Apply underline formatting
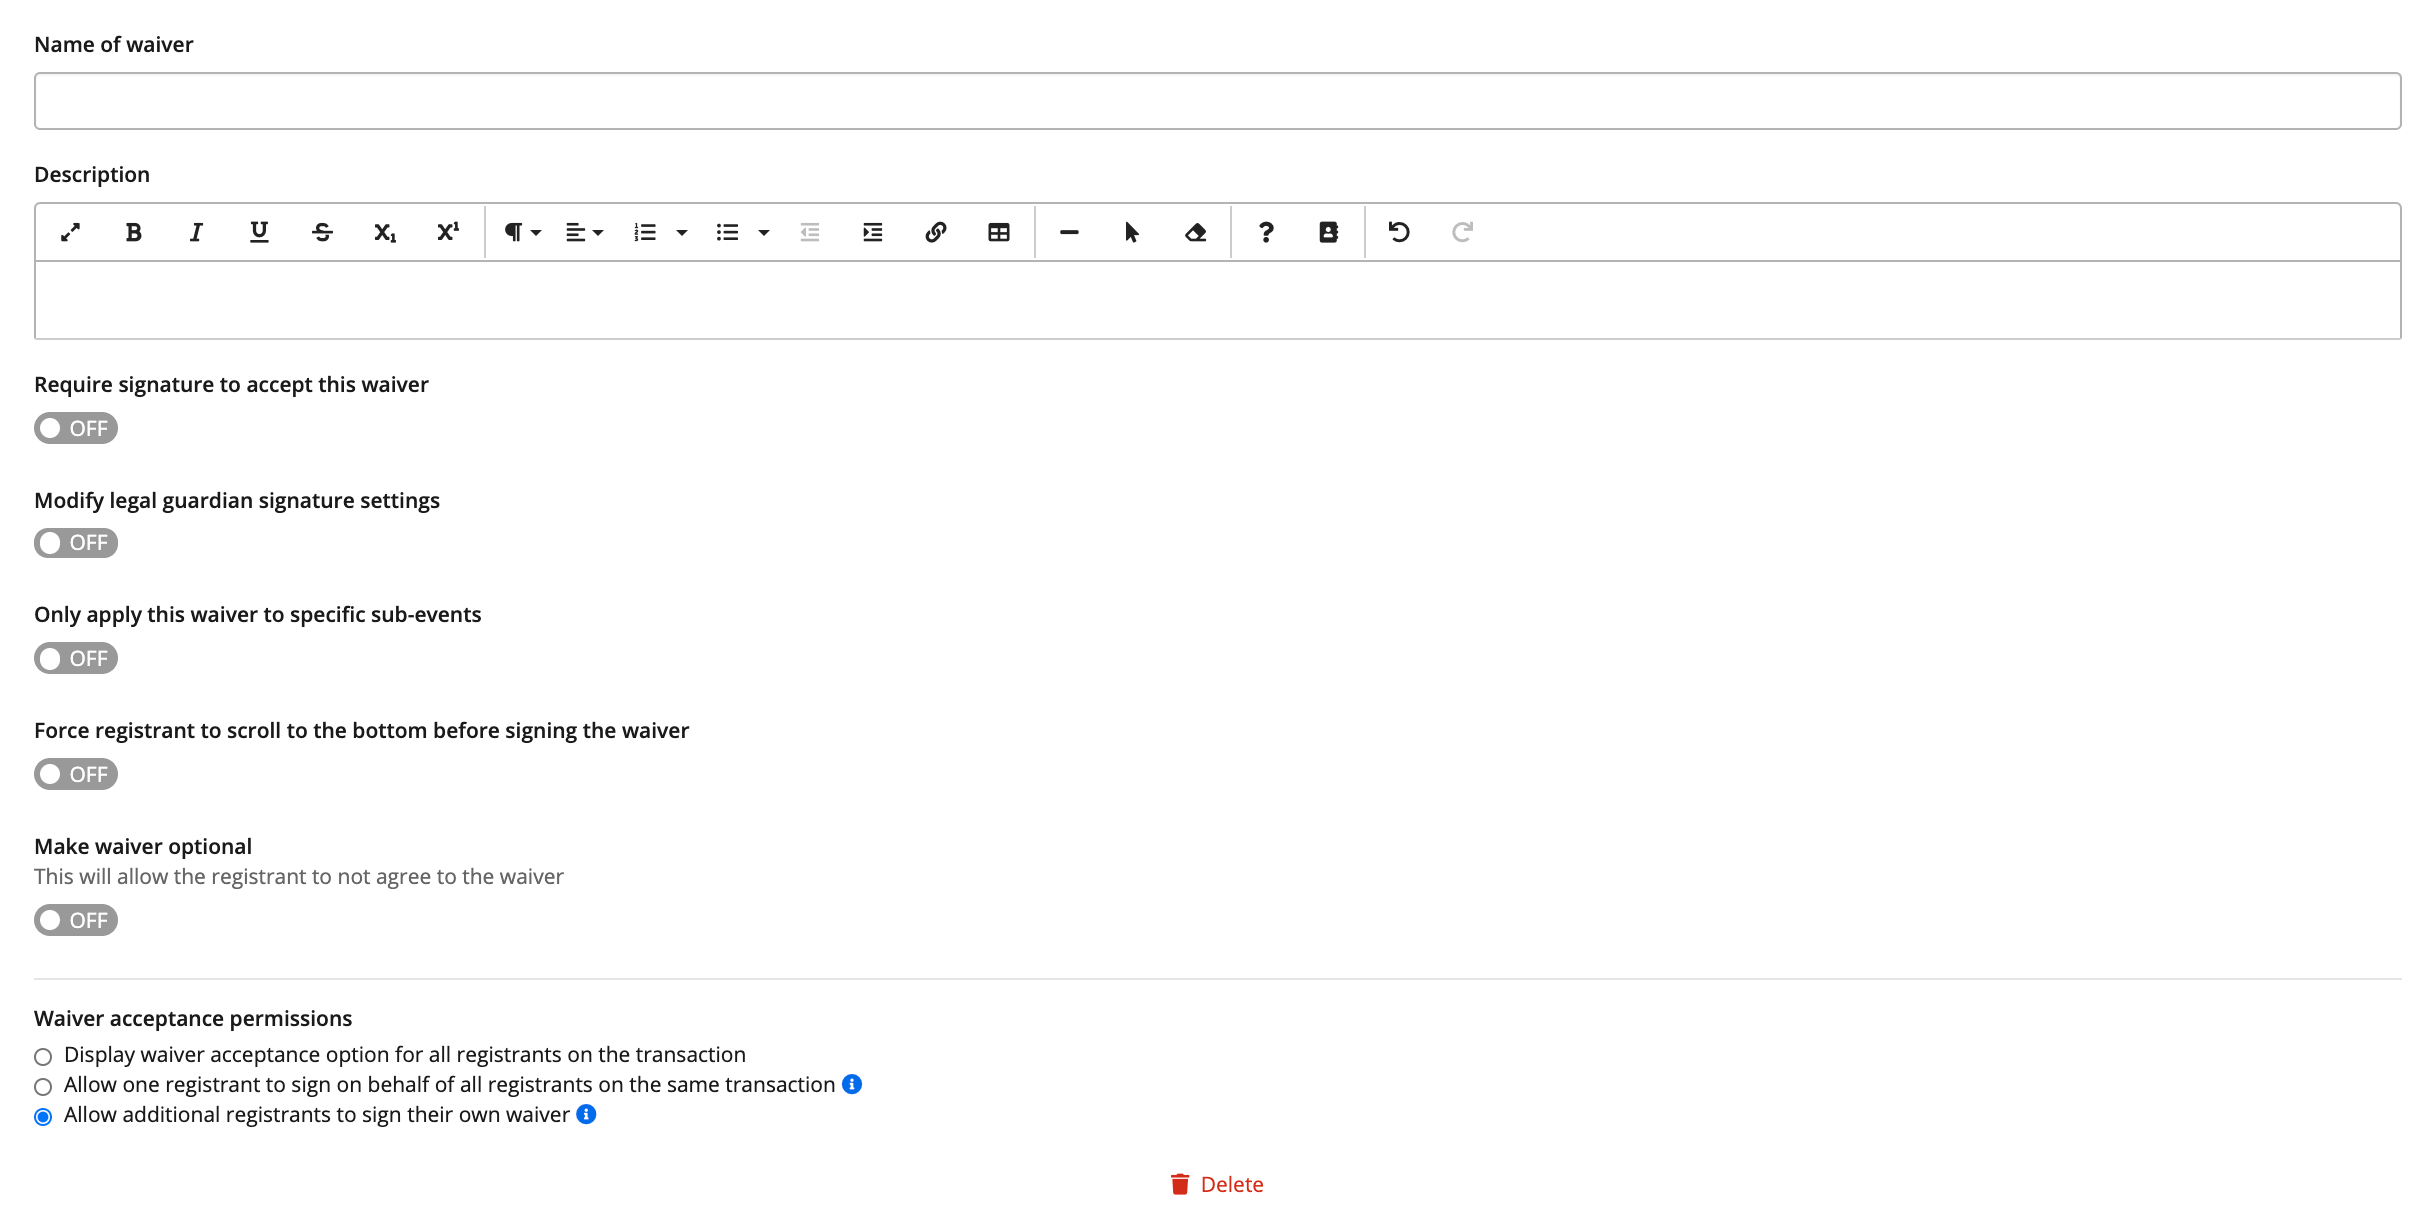Viewport: 2432px width, 1224px height. tap(259, 232)
